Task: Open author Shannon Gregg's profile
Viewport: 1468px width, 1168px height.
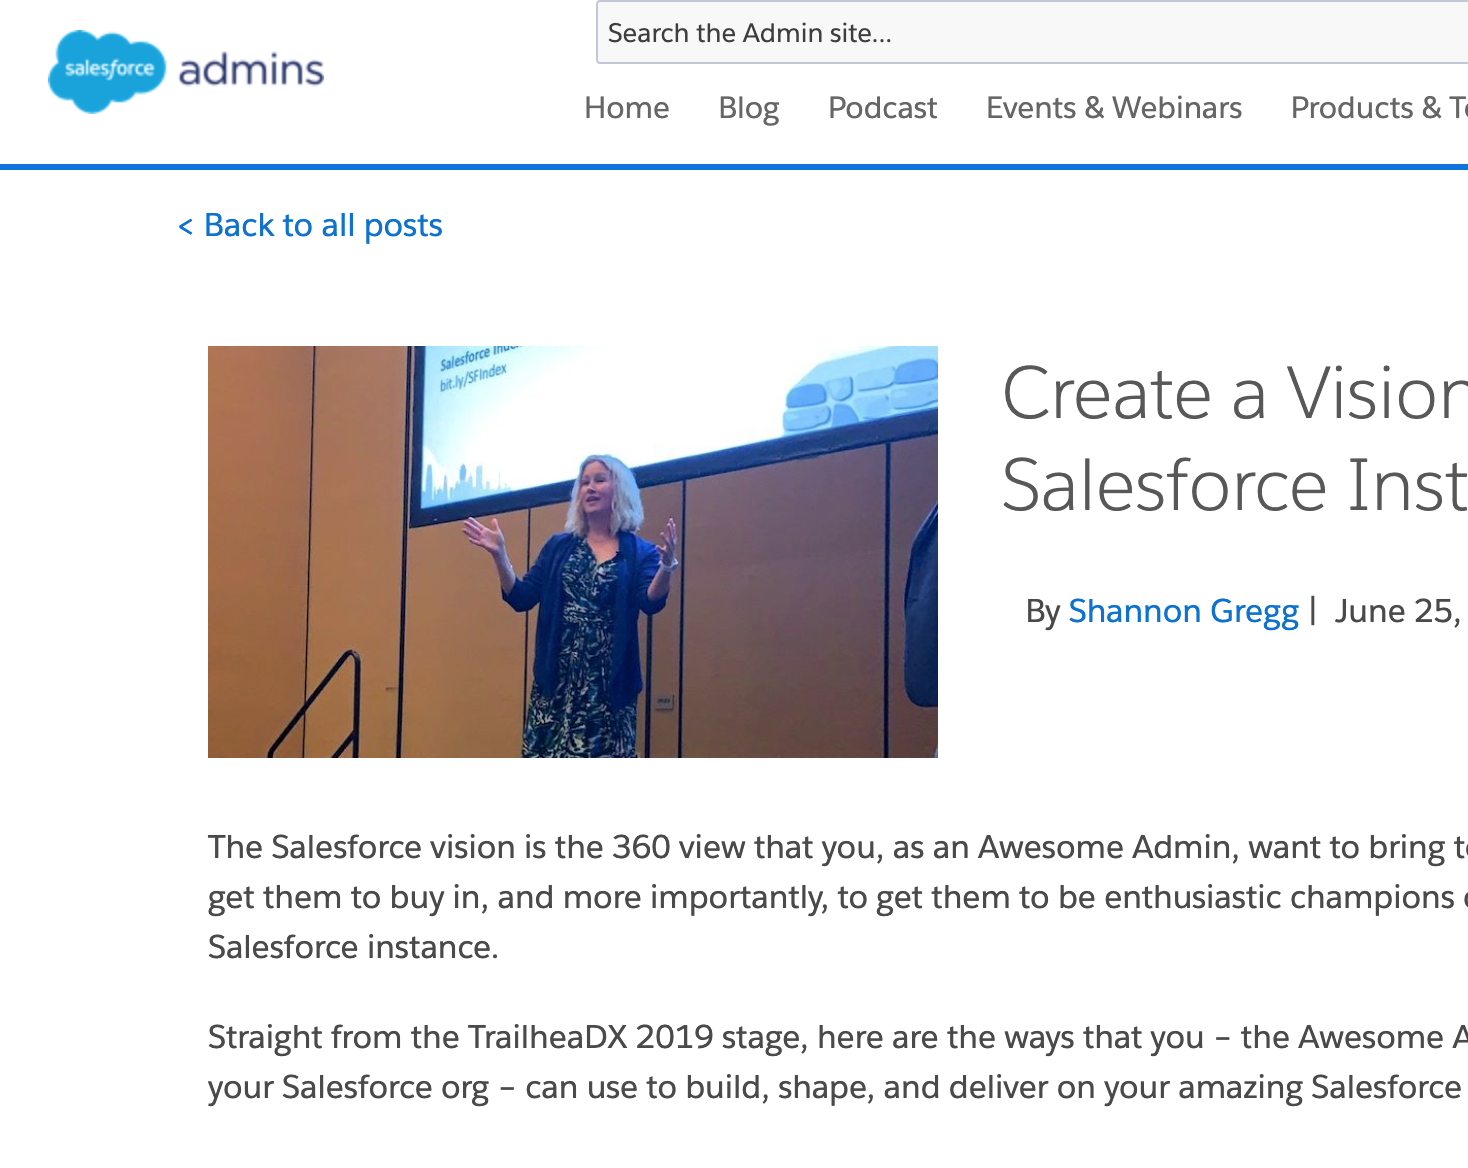Action: 1183,612
